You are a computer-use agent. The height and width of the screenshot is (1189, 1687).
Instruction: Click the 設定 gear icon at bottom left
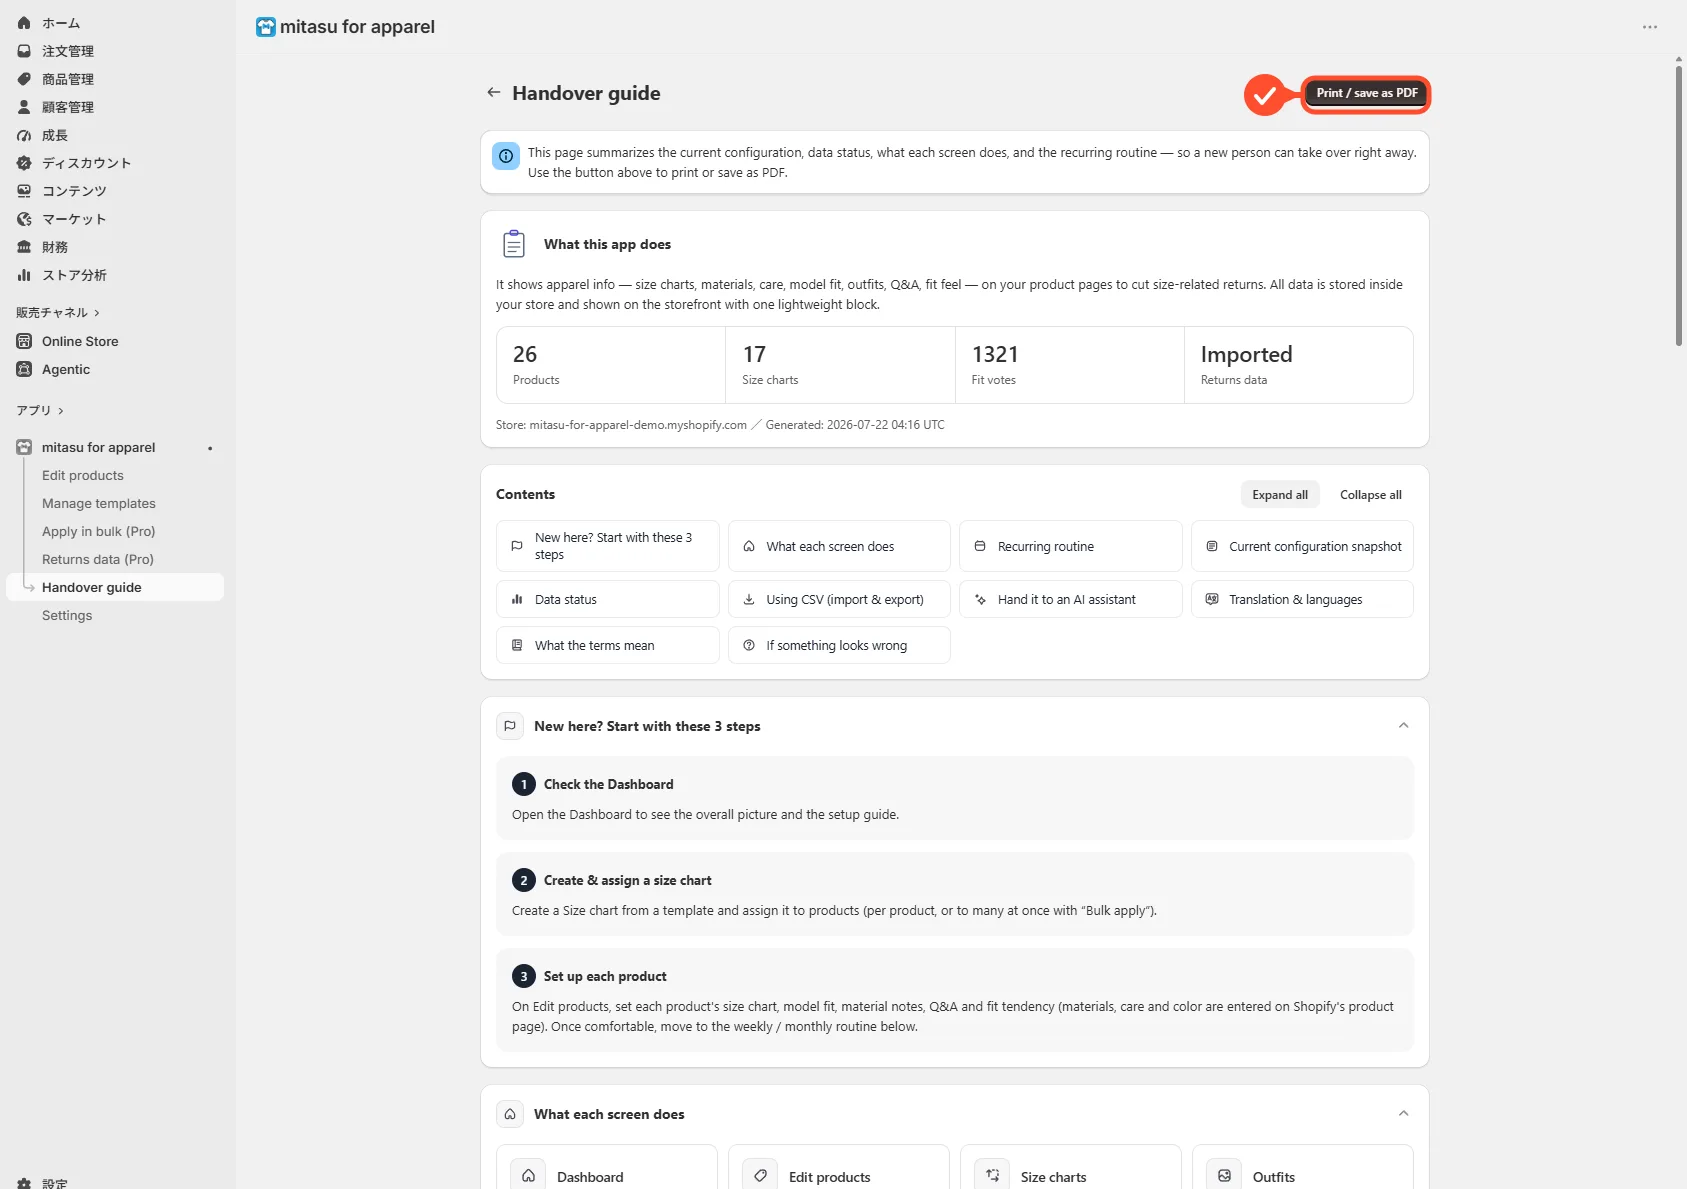click(x=24, y=1183)
